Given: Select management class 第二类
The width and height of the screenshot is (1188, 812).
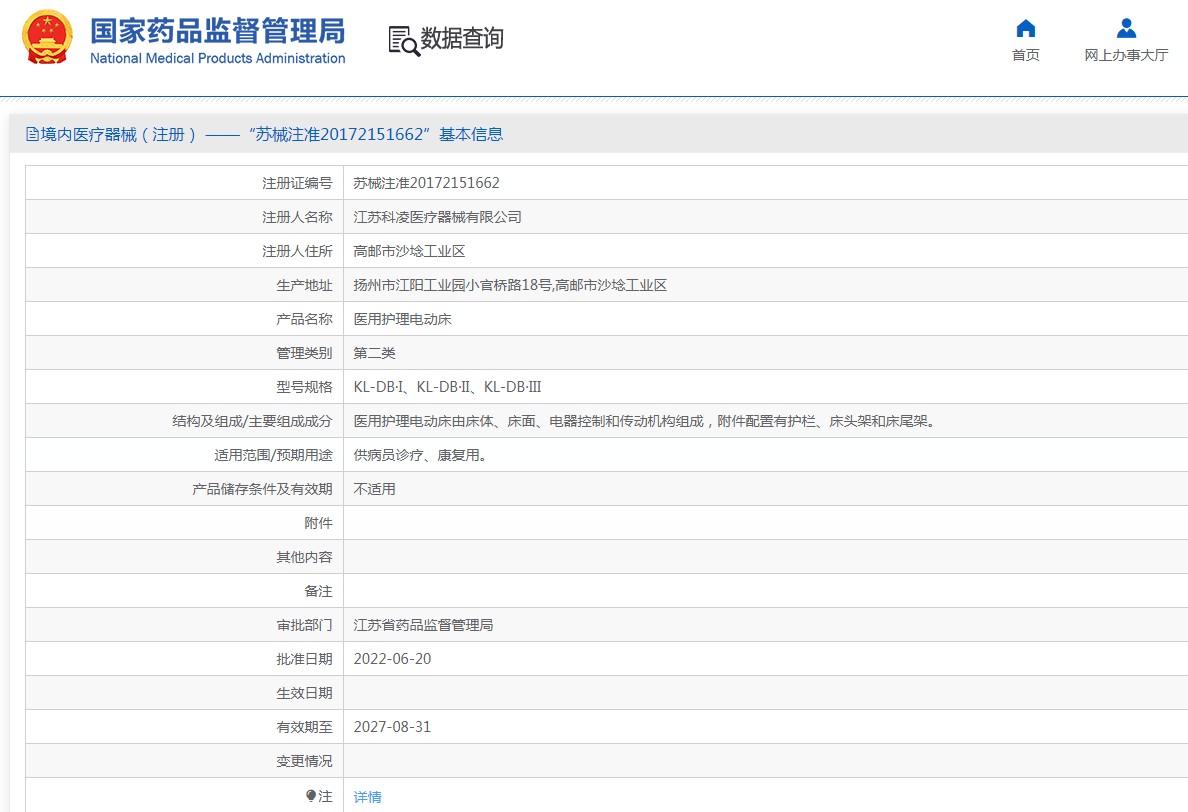Looking at the screenshot, I should (x=374, y=353).
